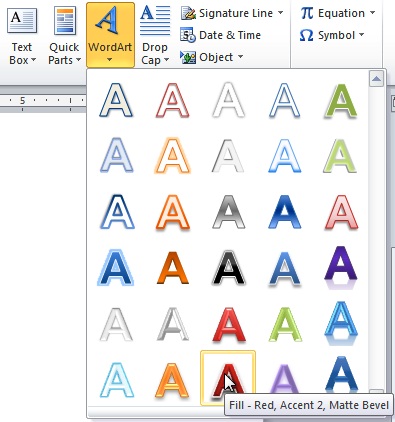This screenshot has width=395, height=422.
Task: Choose the cream fill dark blue outline WordArt
Action: click(116, 100)
